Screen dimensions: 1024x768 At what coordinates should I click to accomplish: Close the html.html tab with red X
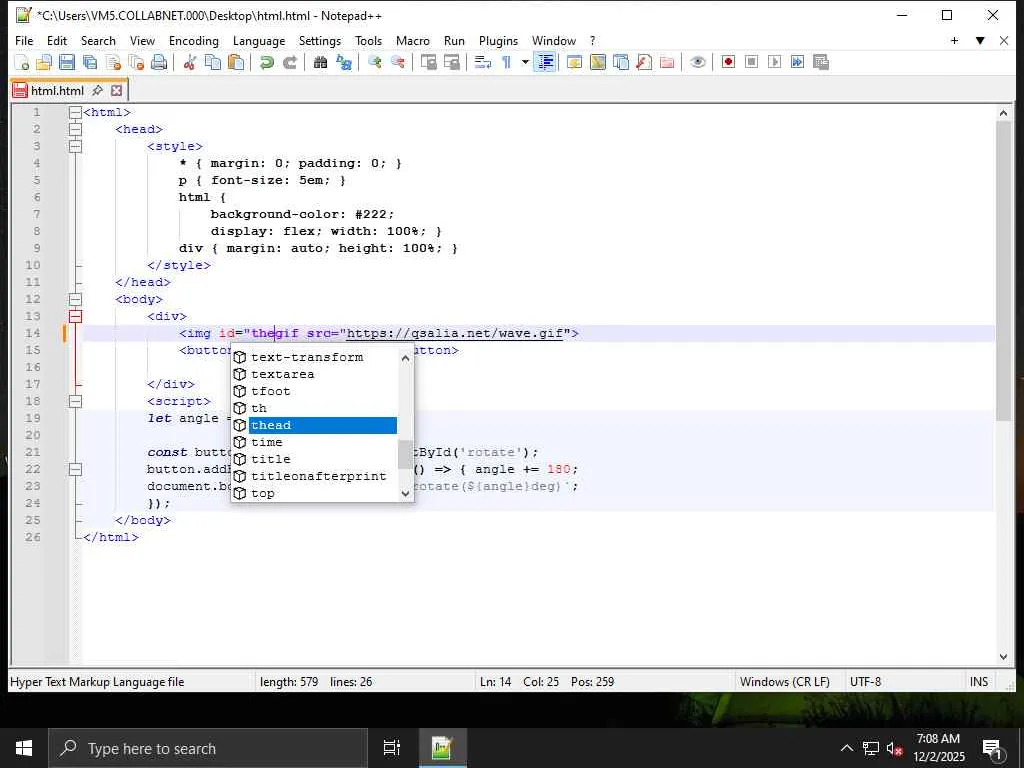pyautogui.click(x=116, y=91)
